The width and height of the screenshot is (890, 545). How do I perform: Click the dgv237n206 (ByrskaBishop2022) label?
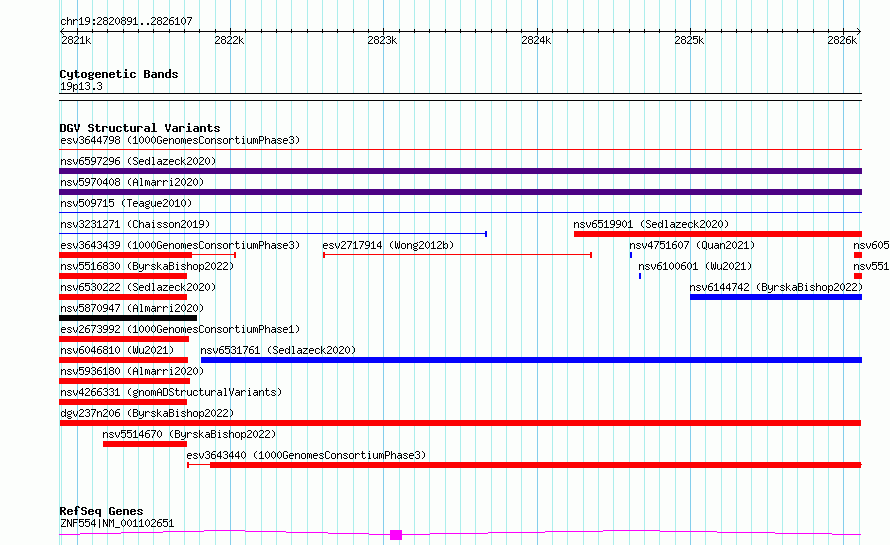click(x=147, y=413)
